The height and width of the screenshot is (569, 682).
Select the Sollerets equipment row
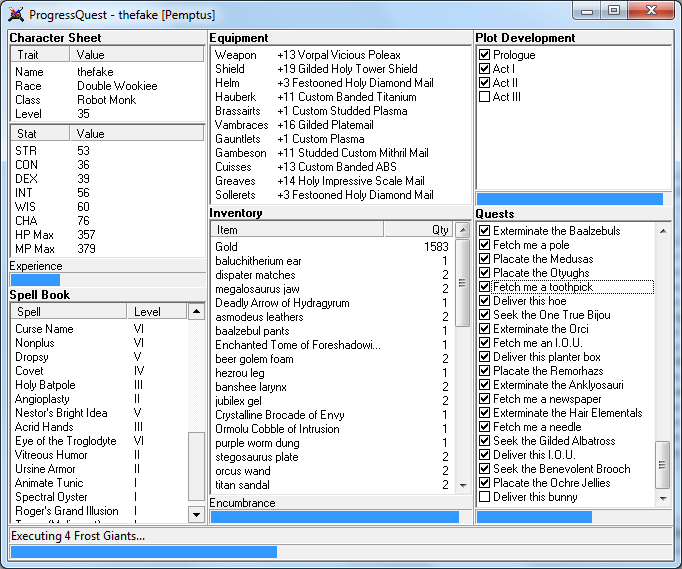[x=341, y=195]
